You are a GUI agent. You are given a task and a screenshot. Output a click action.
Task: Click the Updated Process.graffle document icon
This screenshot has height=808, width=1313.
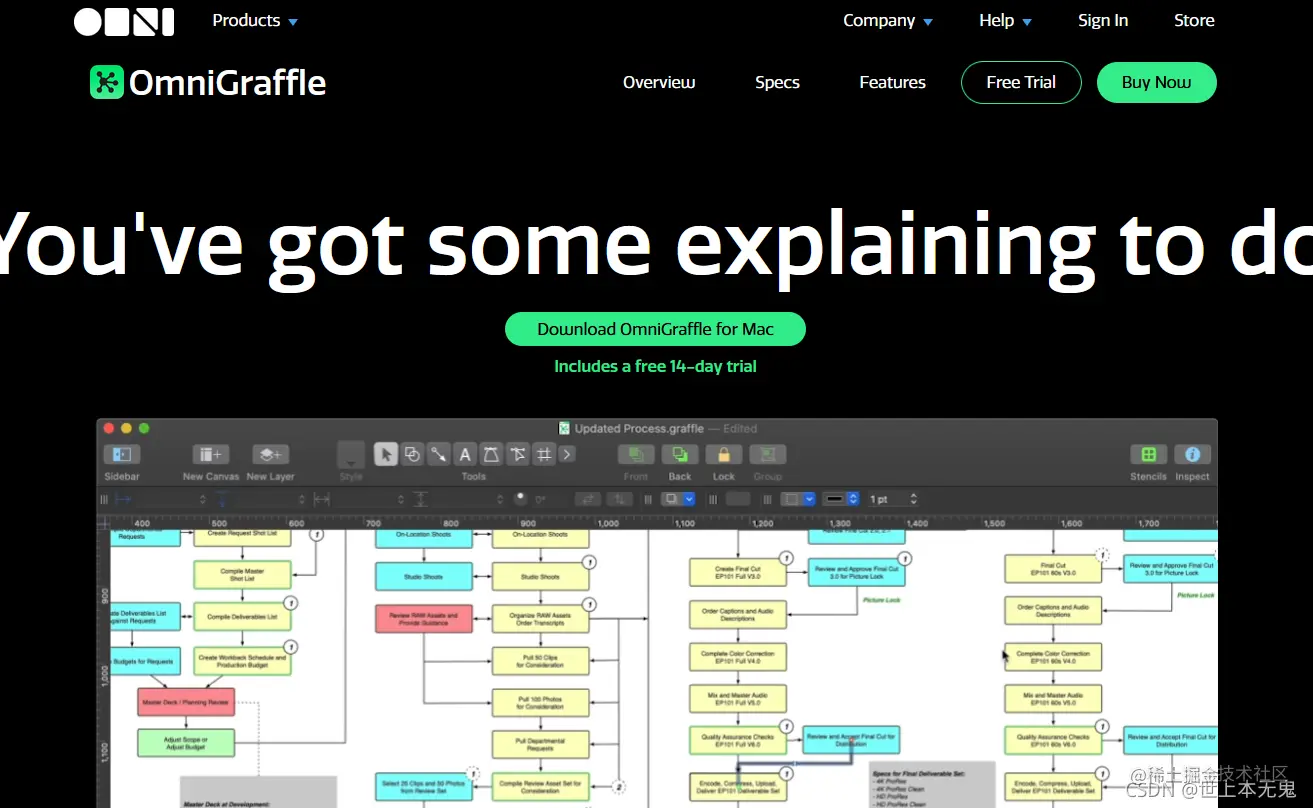(x=564, y=428)
